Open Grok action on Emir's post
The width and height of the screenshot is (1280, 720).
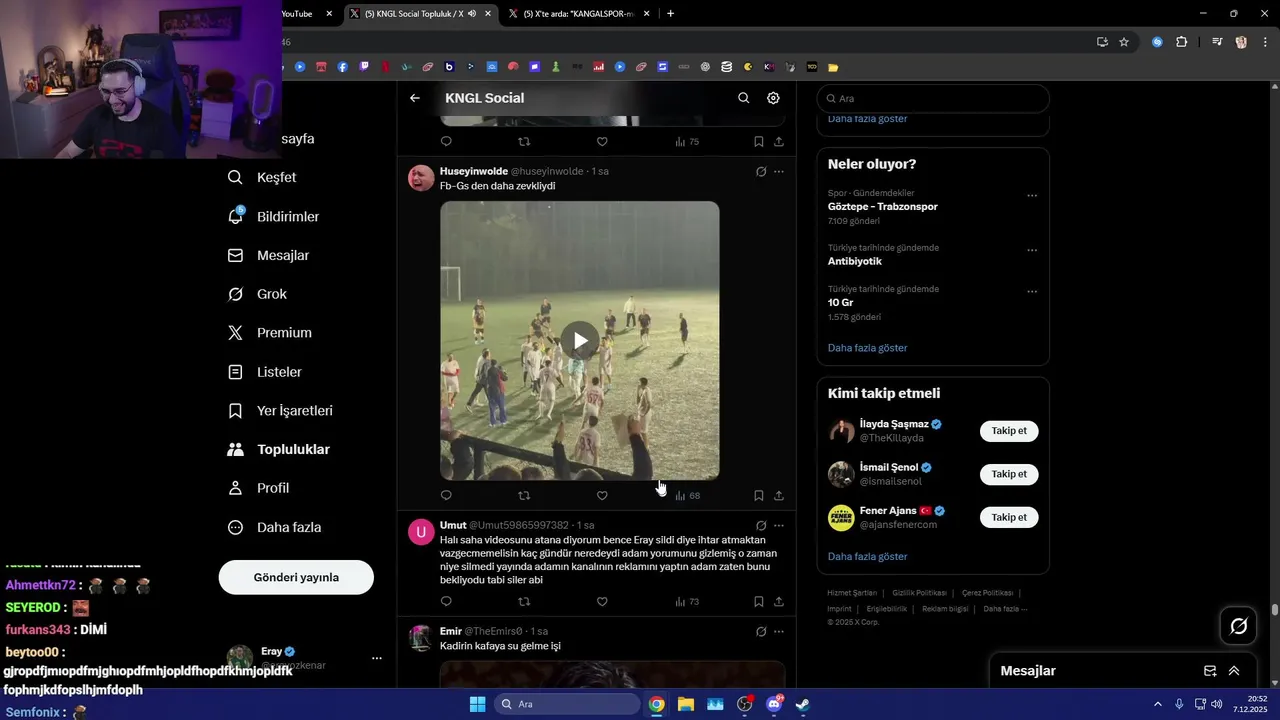pyautogui.click(x=761, y=631)
